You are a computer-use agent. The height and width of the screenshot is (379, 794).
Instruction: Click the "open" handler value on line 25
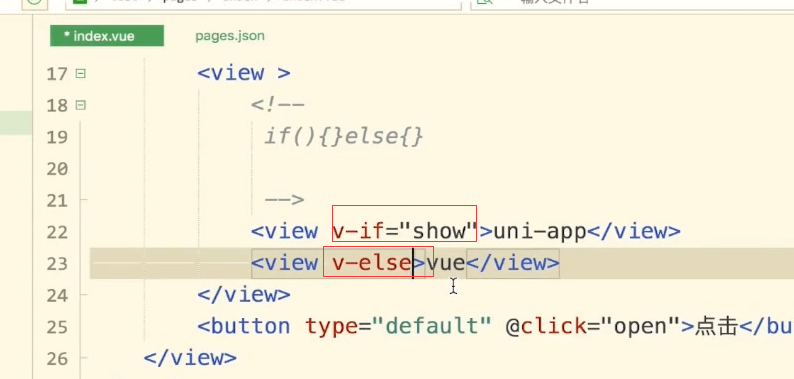[641, 327]
